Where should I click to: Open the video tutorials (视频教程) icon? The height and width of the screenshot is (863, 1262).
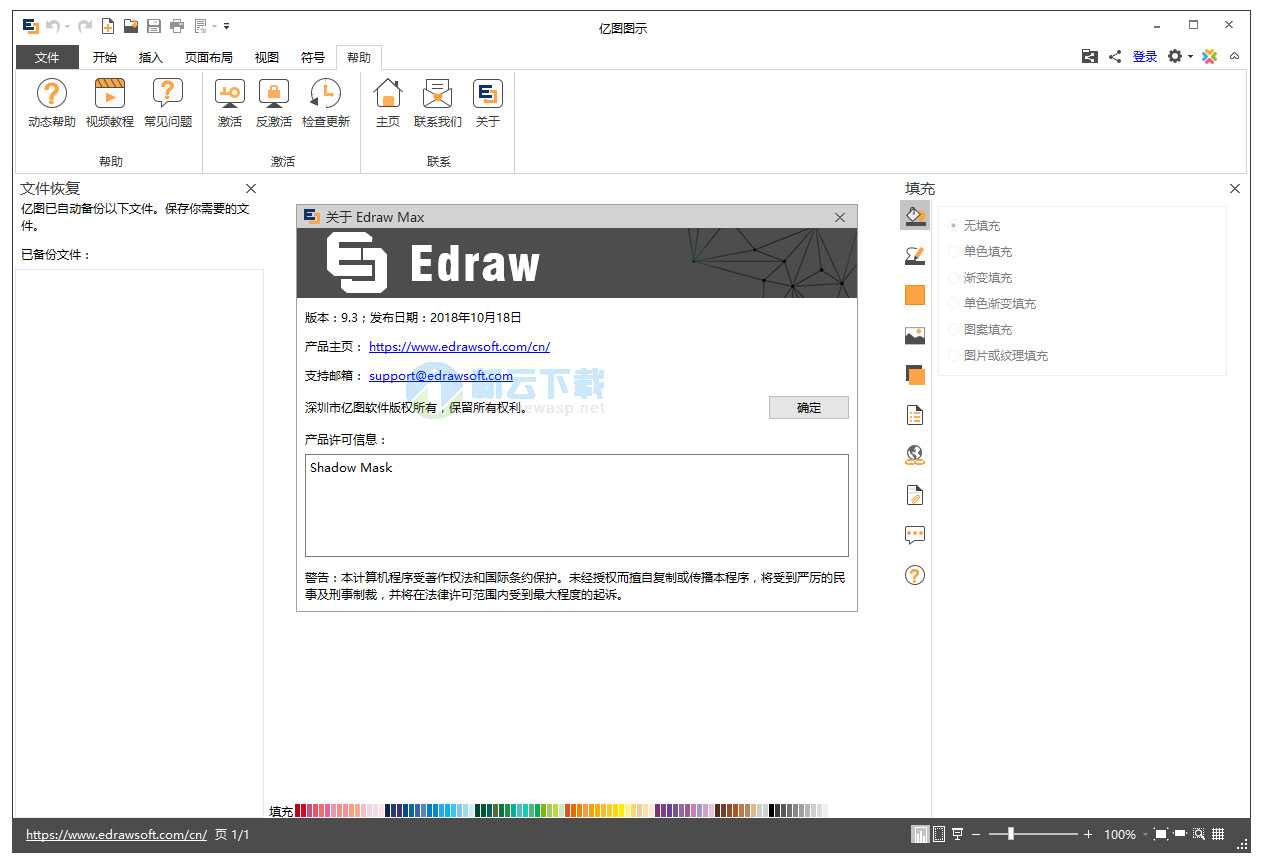pos(110,95)
